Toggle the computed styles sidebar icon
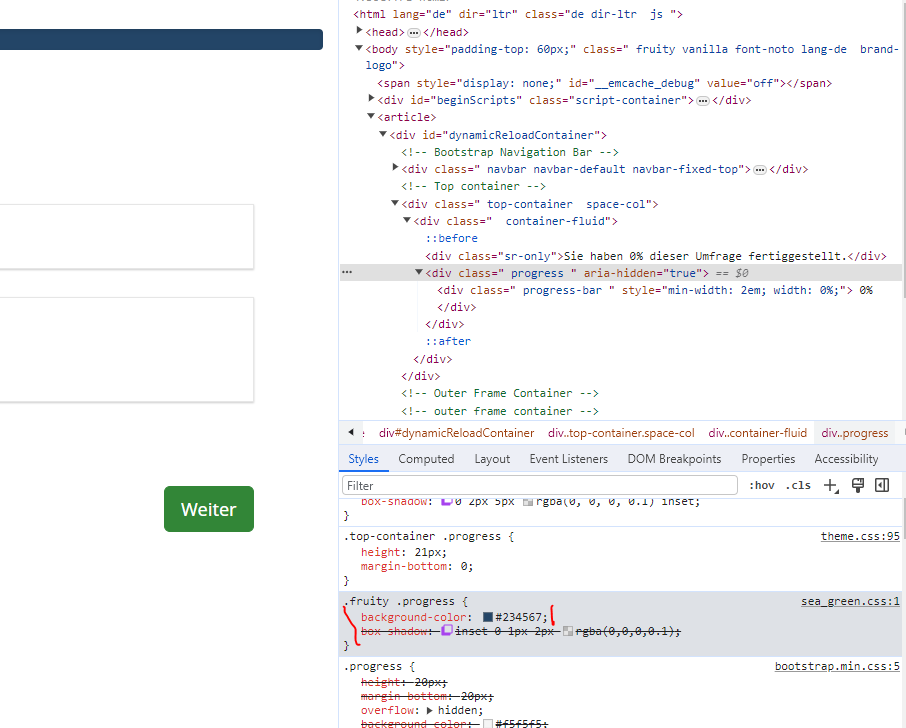Viewport: 906px width, 728px height. coord(882,485)
